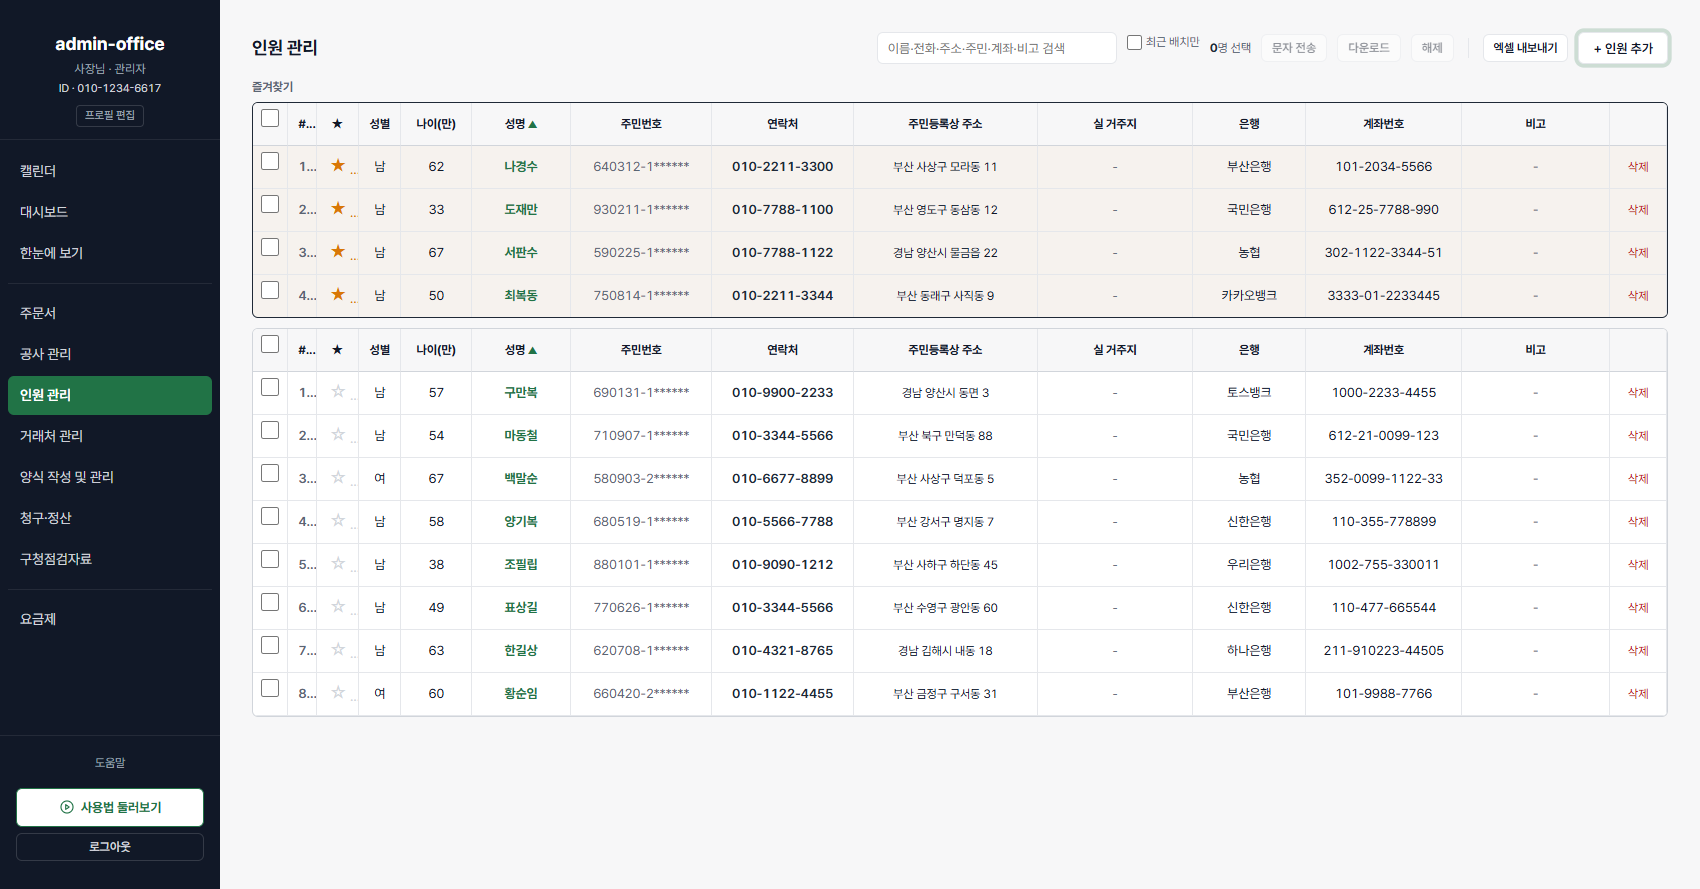The height and width of the screenshot is (889, 1700).
Task: Remove star from 도재만 row
Action: click(338, 208)
